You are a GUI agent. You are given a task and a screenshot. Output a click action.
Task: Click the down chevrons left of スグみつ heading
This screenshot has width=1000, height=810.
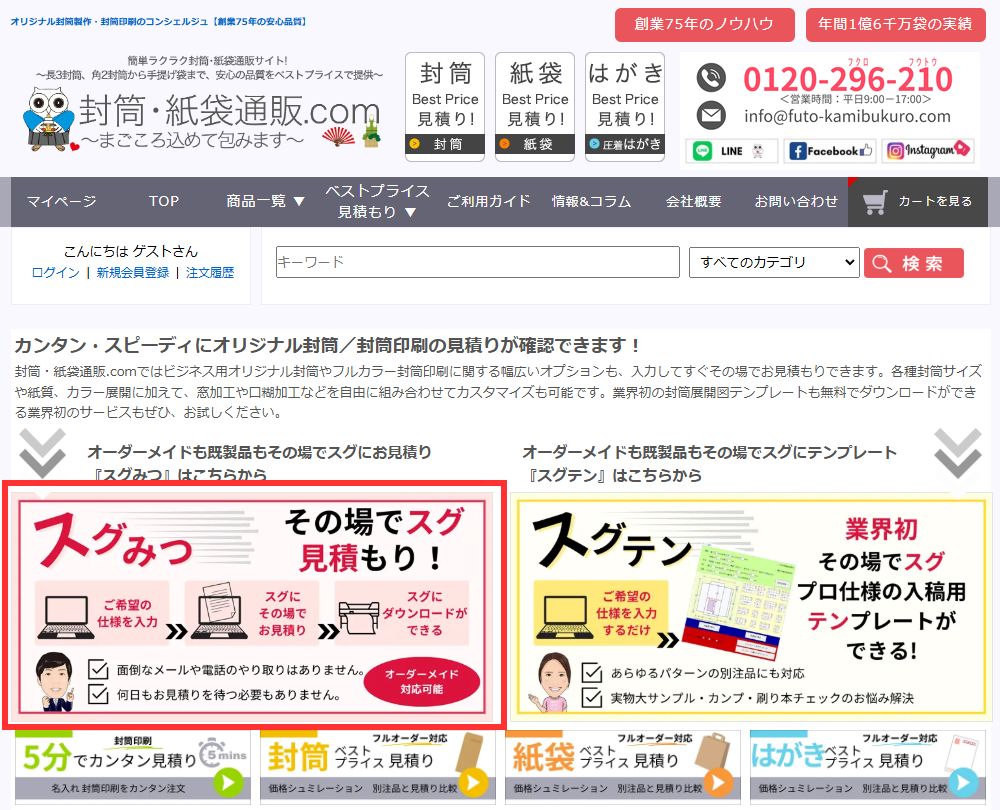click(42, 453)
